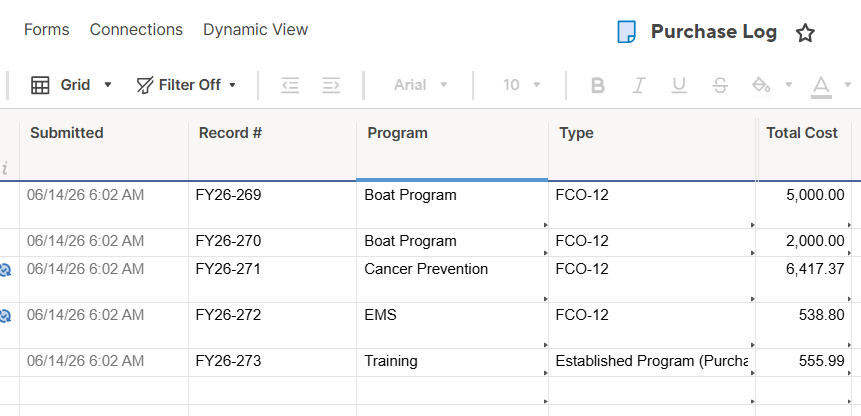Click the text color A icon

point(821,86)
